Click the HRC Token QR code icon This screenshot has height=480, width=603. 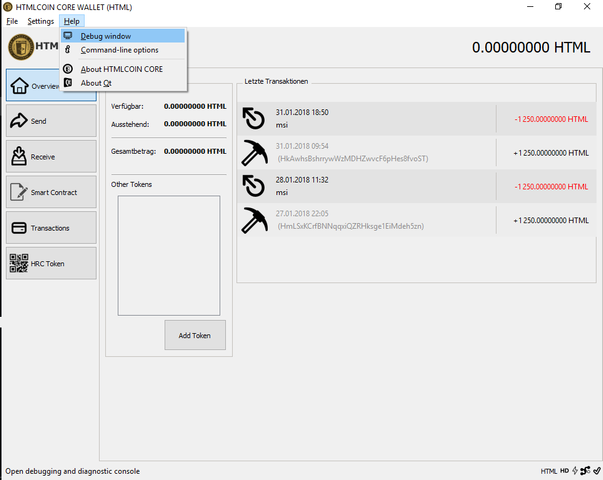pyautogui.click(x=19, y=263)
